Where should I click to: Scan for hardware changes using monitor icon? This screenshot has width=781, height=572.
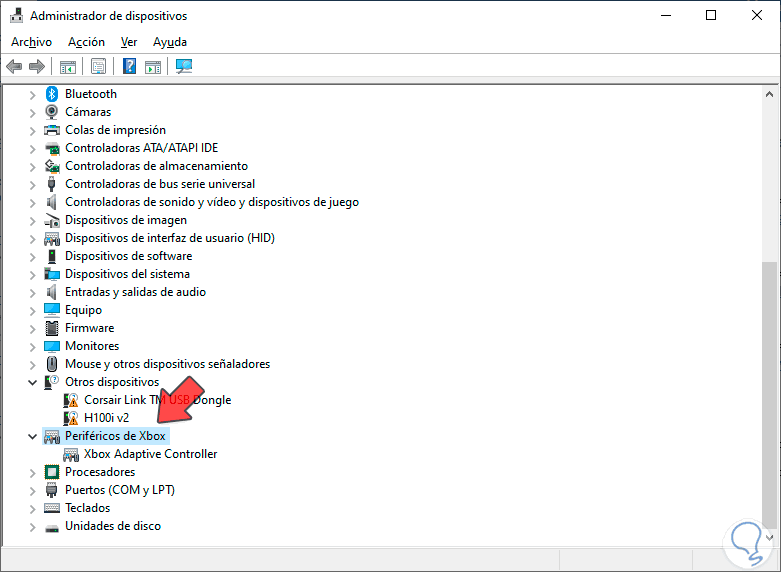click(x=184, y=66)
